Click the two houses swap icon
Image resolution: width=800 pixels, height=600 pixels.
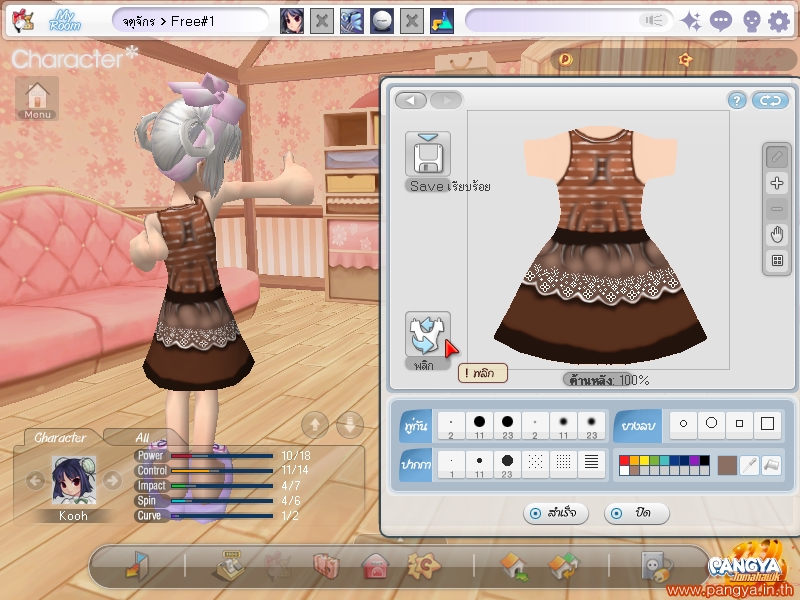point(563,566)
